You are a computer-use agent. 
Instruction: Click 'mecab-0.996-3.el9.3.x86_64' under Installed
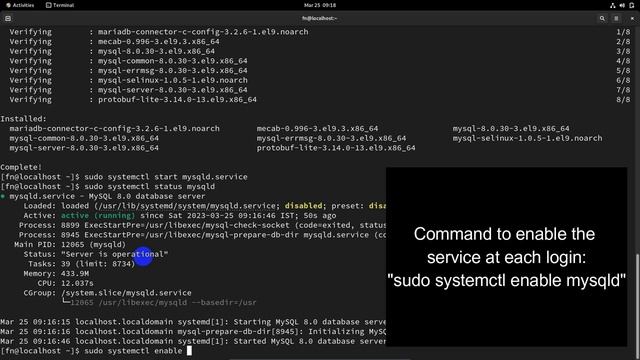coord(317,129)
